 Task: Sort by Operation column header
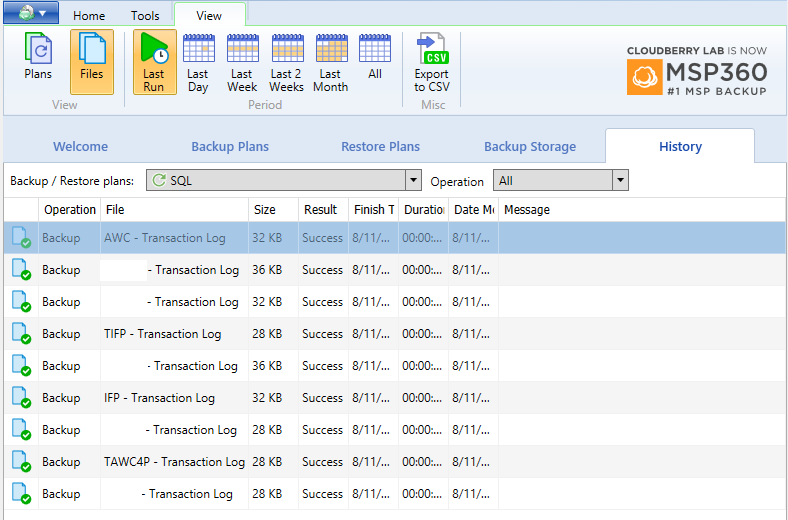[69, 210]
